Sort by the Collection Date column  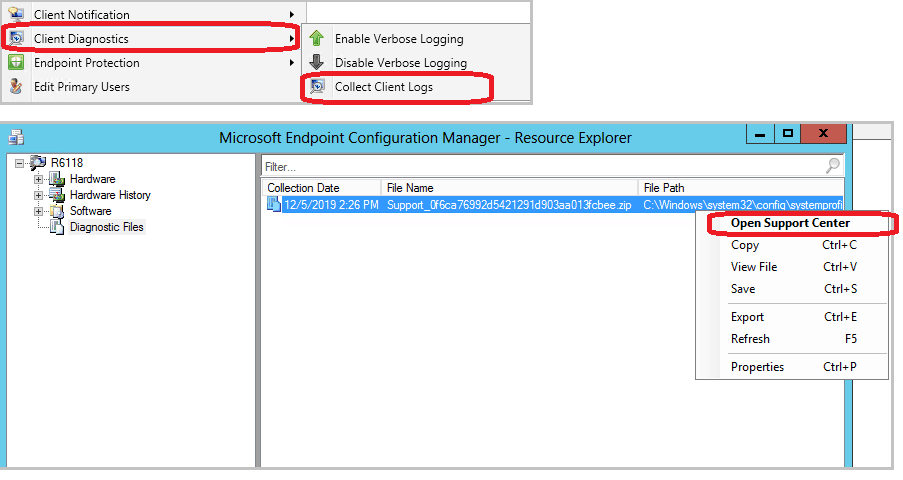point(321,188)
